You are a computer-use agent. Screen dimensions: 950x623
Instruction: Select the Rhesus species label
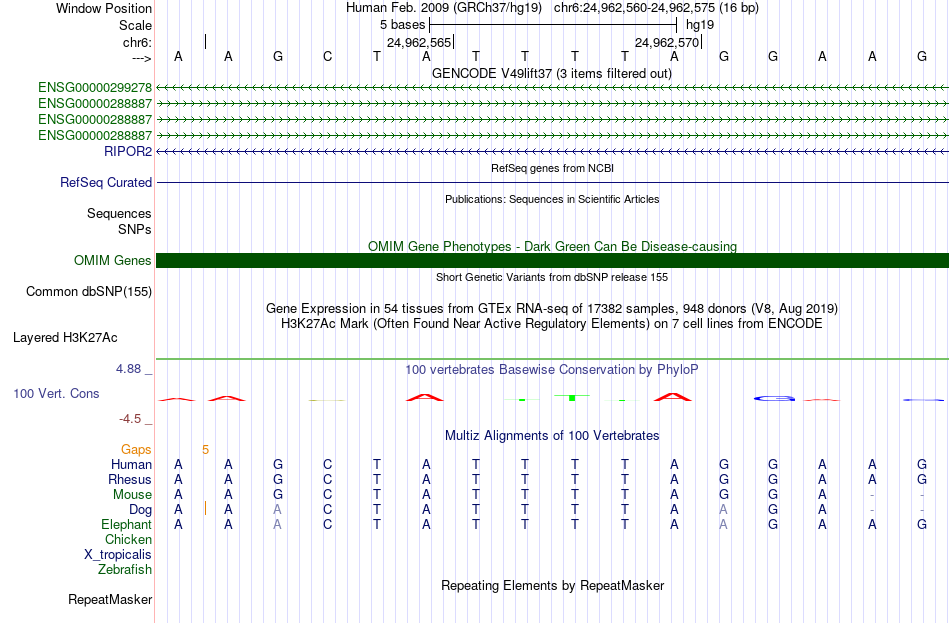130,480
